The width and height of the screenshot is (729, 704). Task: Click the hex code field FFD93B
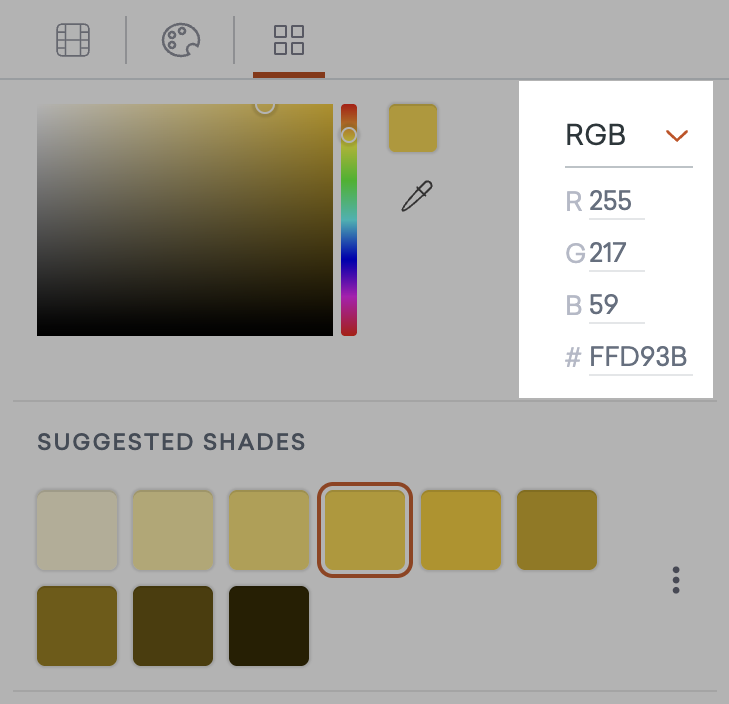point(641,357)
